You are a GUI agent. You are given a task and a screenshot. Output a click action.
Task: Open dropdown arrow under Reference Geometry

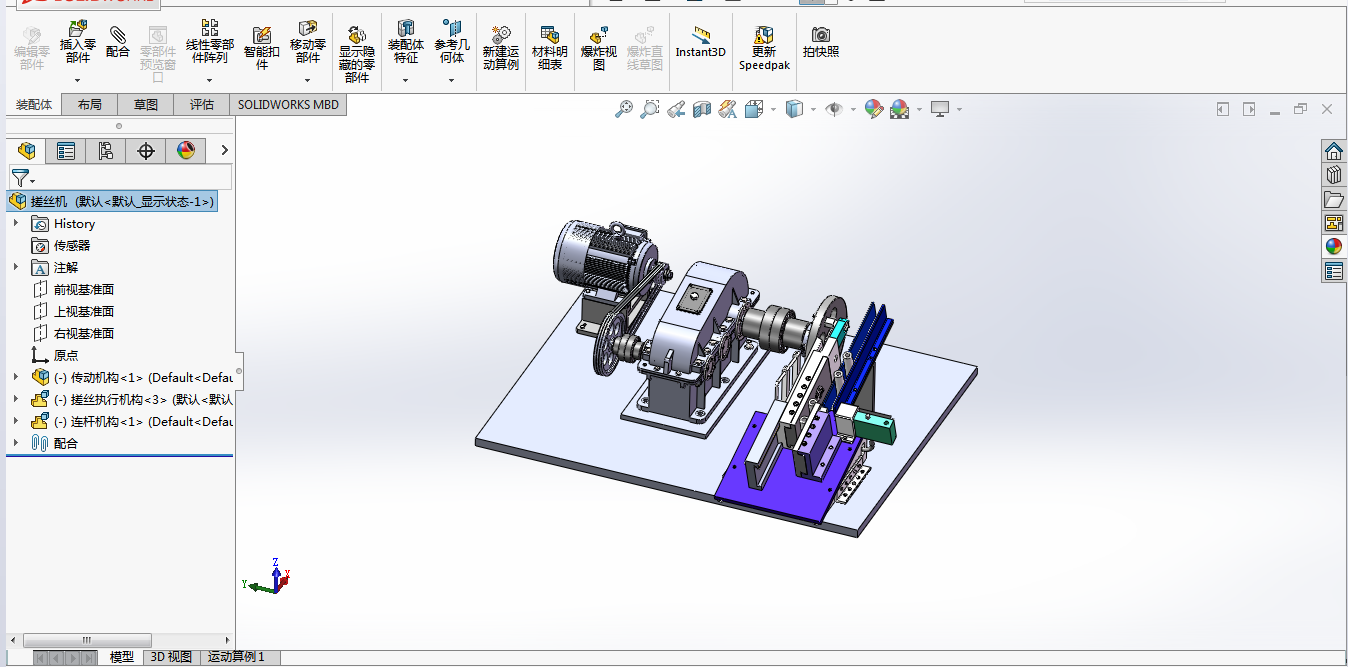tap(452, 80)
